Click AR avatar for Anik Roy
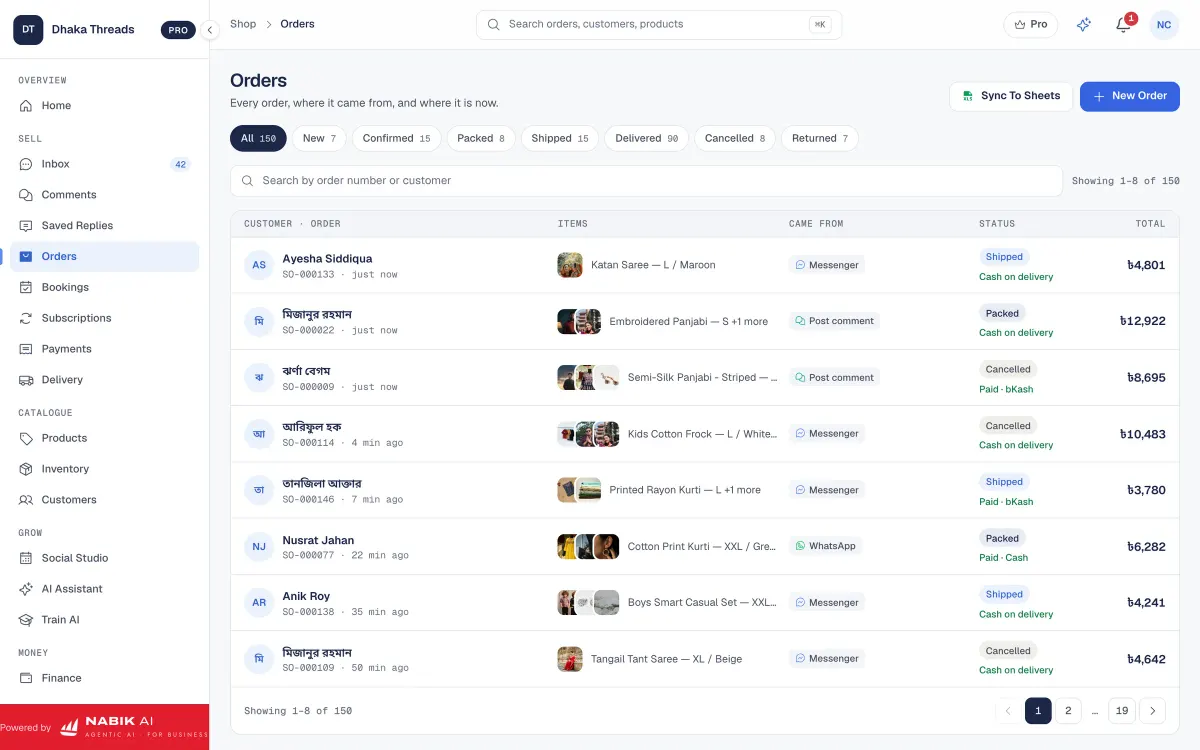 click(259, 603)
